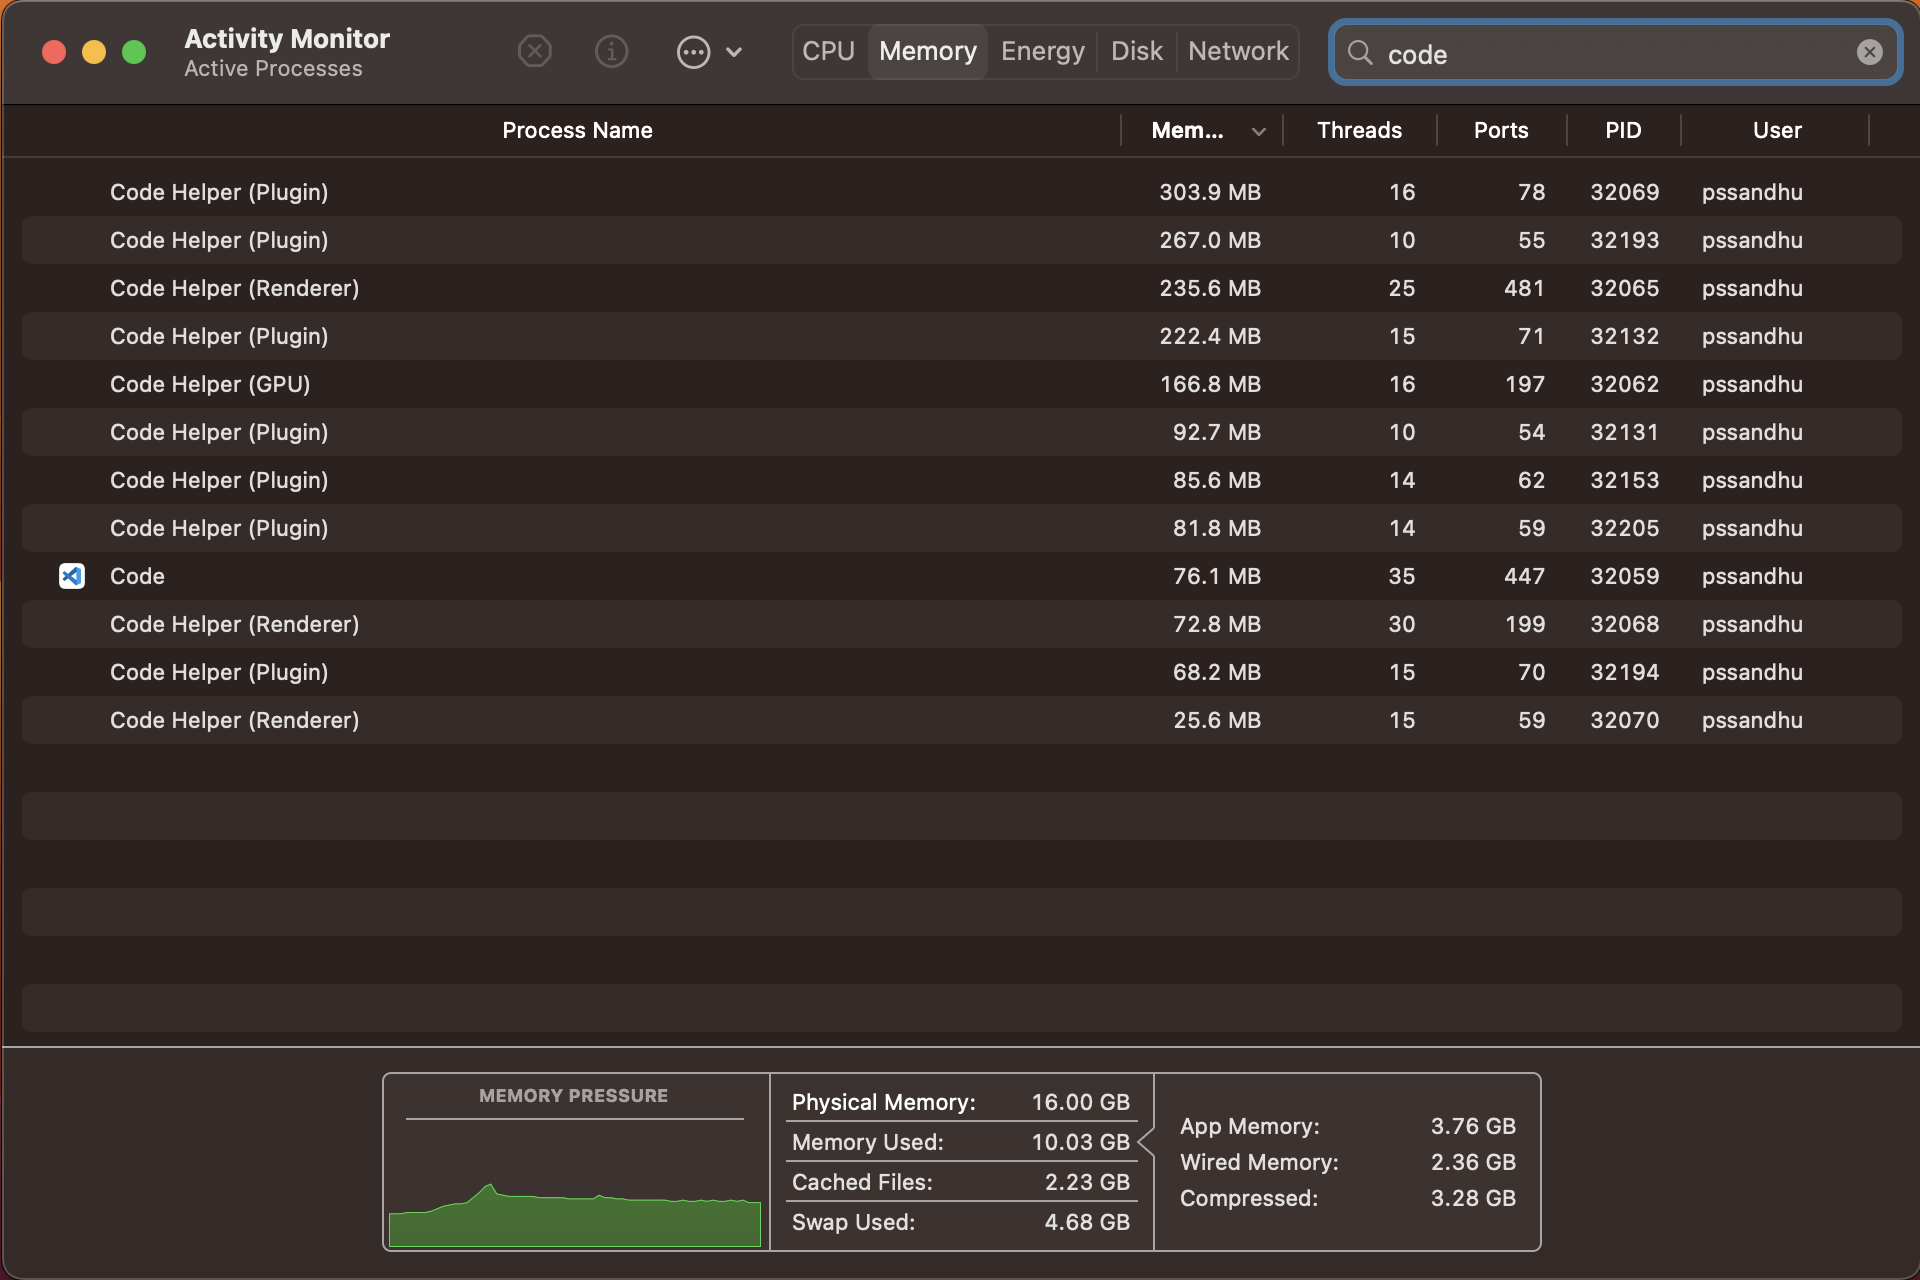This screenshot has width=1920, height=1280.
Task: Select the Code process name
Action: pyautogui.click(x=137, y=576)
